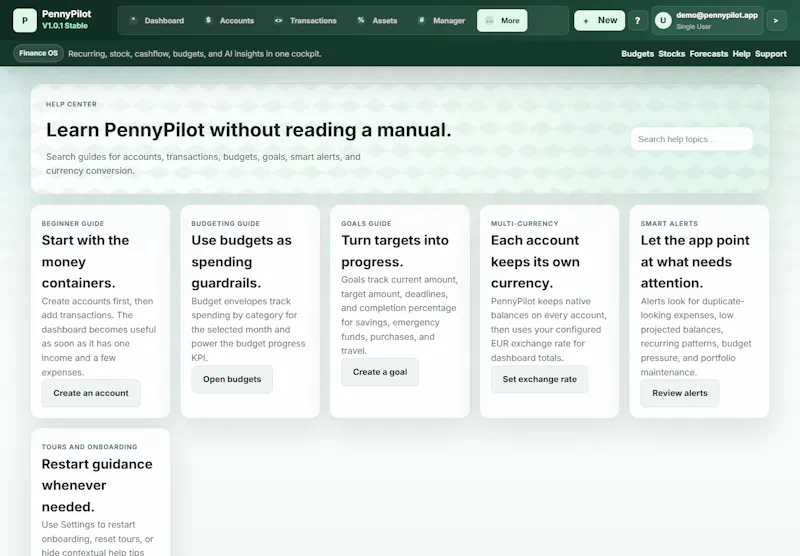
Task: Click the V1.0.1 Stable version label
Action: coord(65,26)
